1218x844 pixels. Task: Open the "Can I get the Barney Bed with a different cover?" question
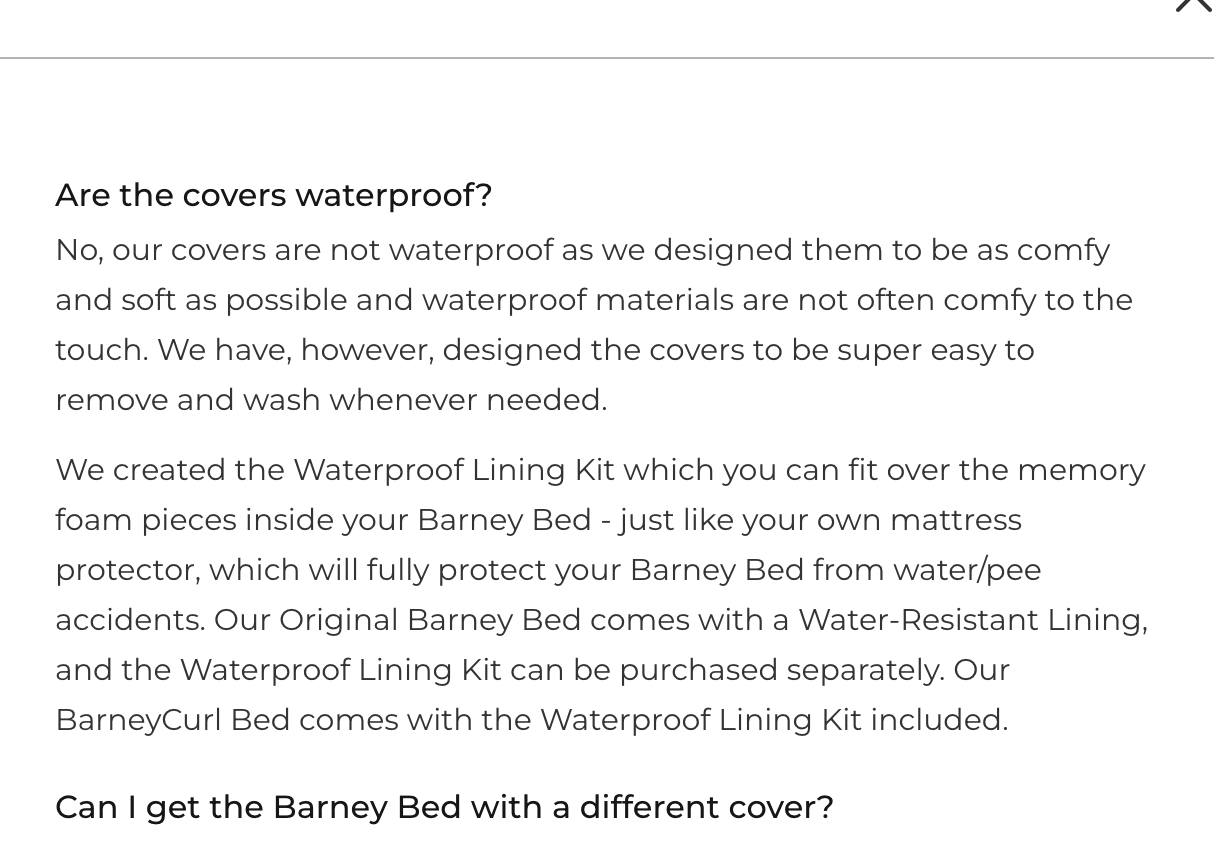[444, 807]
